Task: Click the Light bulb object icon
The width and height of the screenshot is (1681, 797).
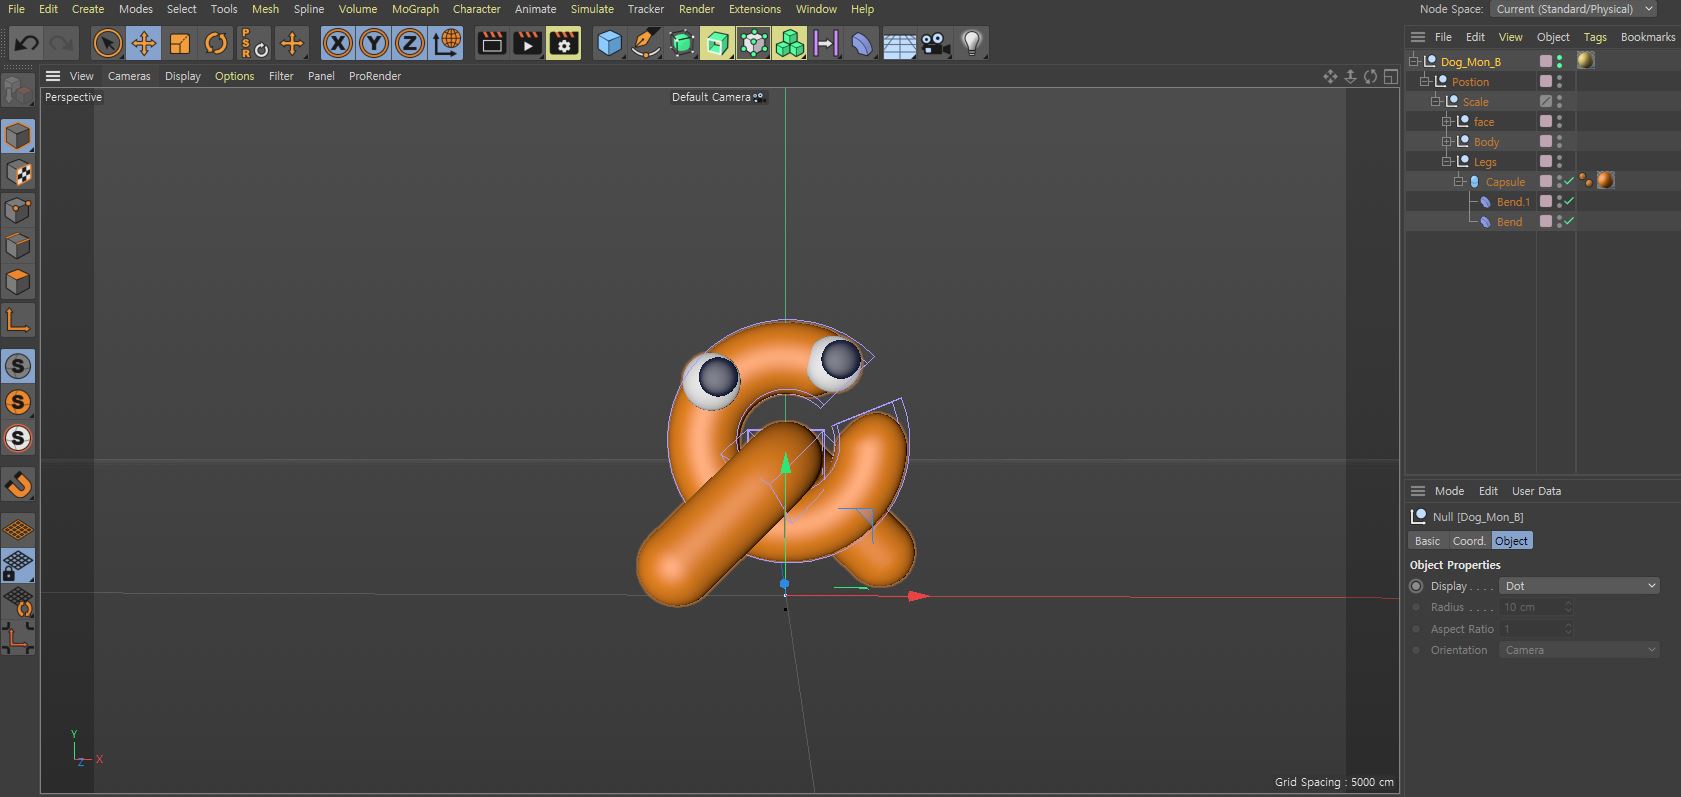Action: [971, 43]
